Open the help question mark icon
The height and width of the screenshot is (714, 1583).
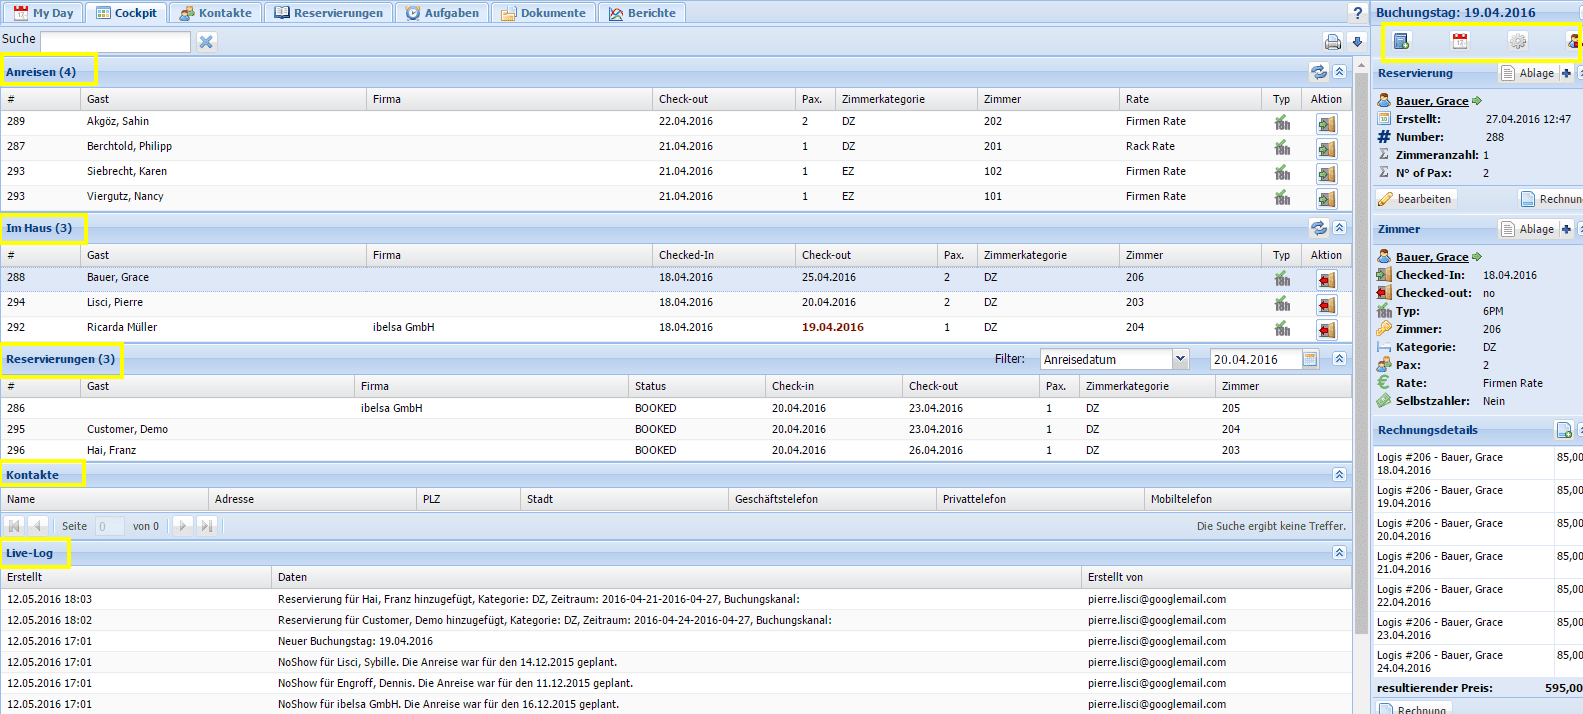coord(1357,13)
